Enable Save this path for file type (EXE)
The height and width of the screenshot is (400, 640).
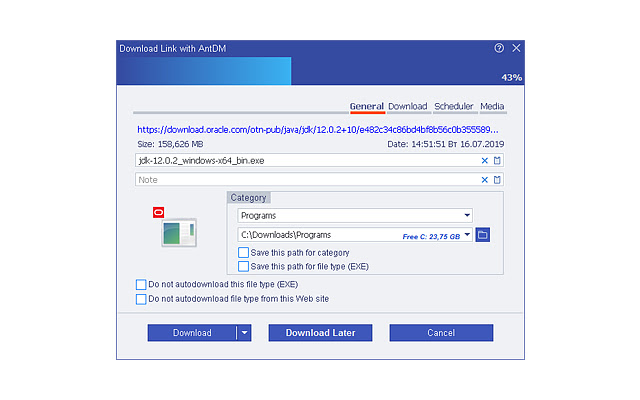tap(243, 267)
